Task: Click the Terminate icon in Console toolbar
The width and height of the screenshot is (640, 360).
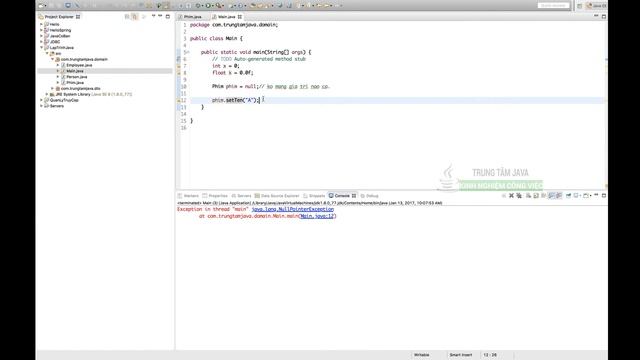Action: [x=504, y=196]
